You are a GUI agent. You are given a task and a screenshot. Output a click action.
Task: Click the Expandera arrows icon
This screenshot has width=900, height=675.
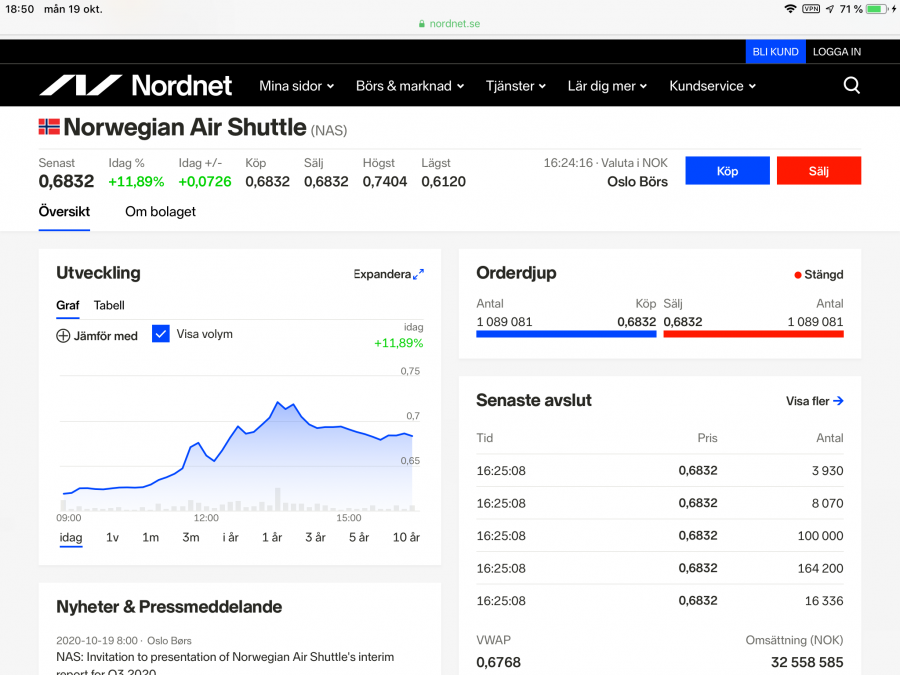coord(418,274)
